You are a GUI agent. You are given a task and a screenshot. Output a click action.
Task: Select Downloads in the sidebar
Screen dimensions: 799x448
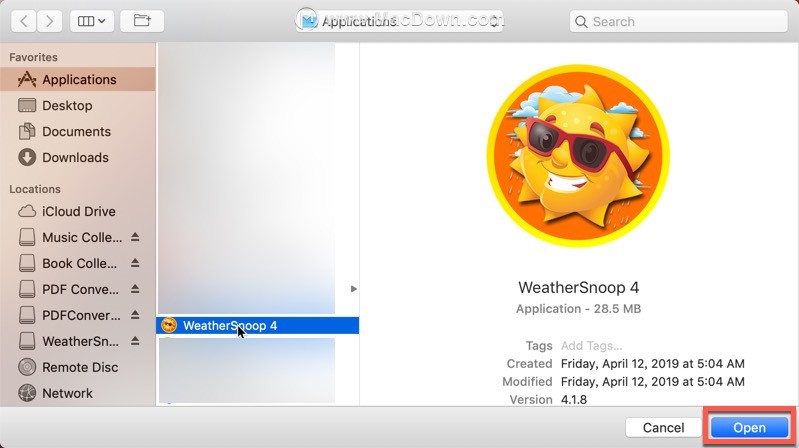point(77,157)
